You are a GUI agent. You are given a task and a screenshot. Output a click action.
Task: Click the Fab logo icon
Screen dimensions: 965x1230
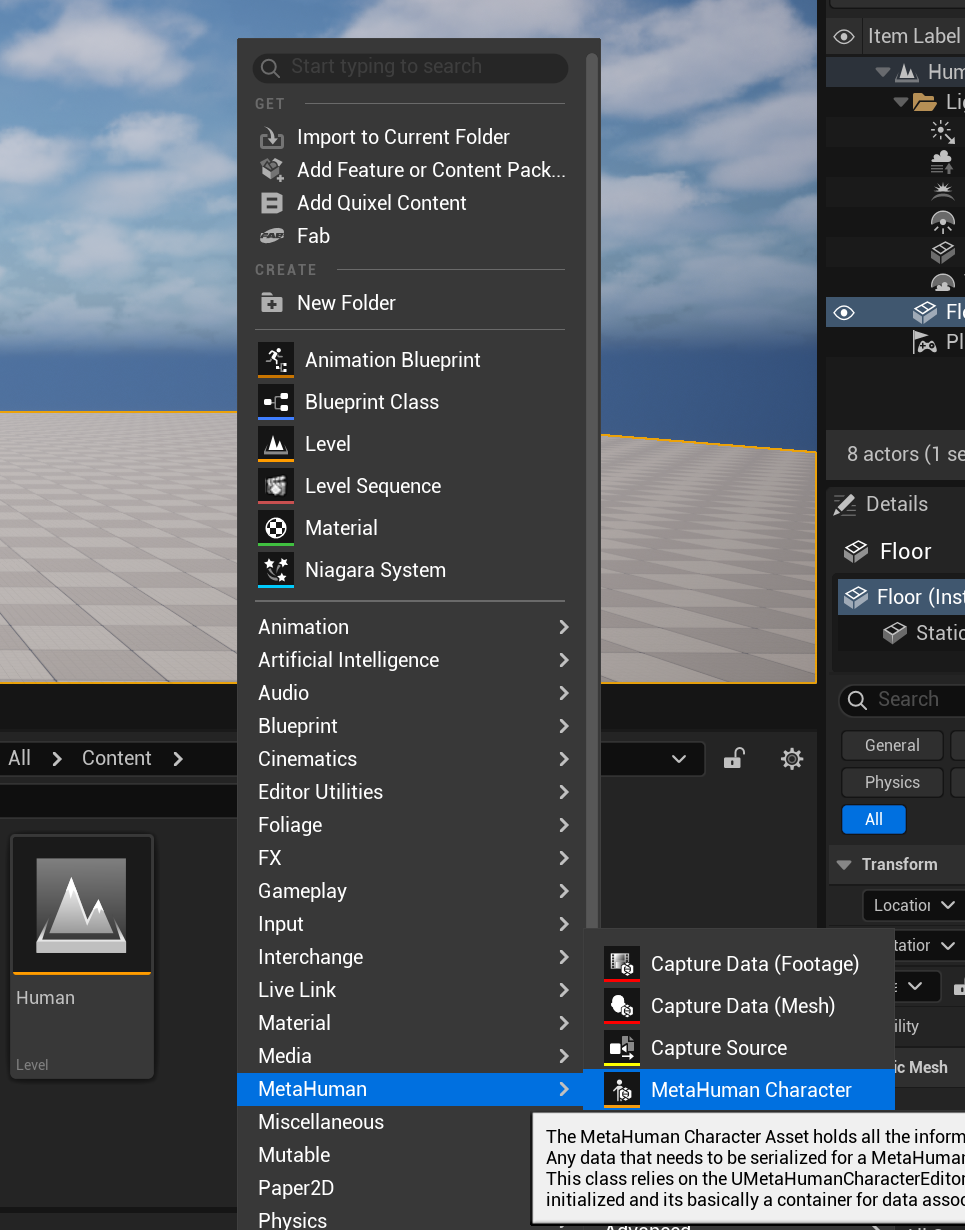coord(271,236)
